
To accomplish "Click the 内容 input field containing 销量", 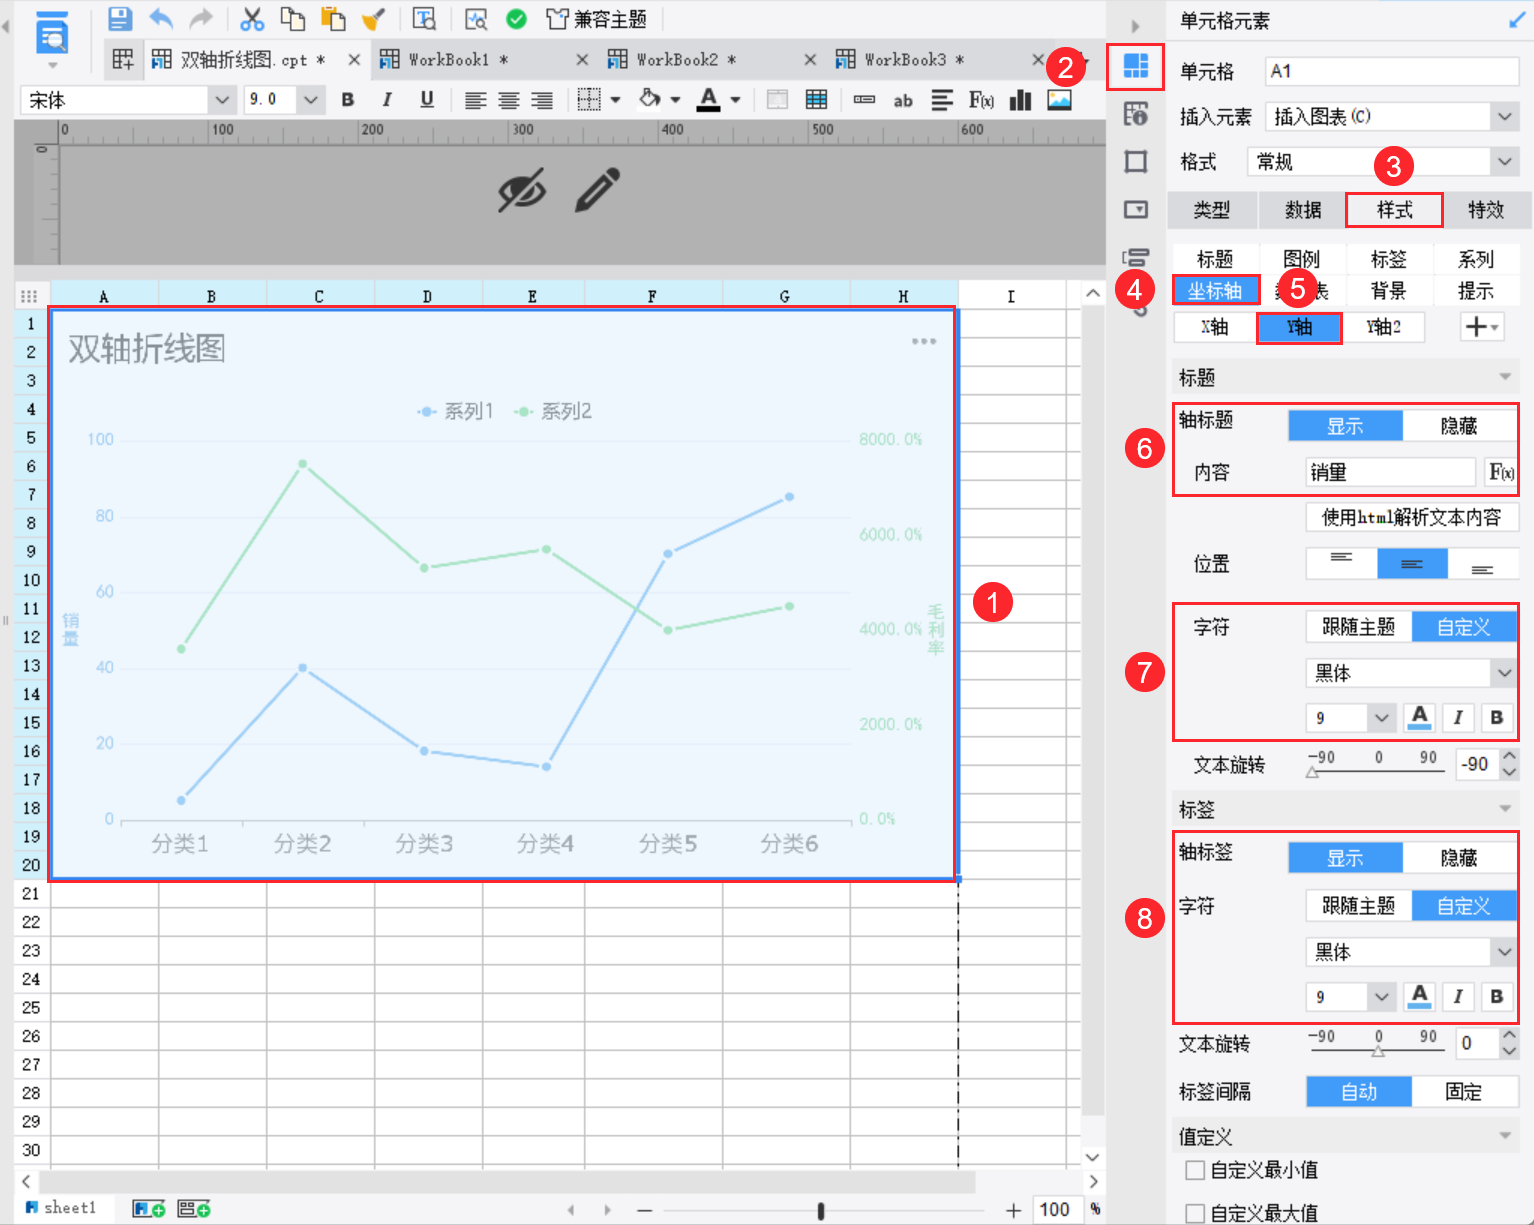I will 1391,472.
